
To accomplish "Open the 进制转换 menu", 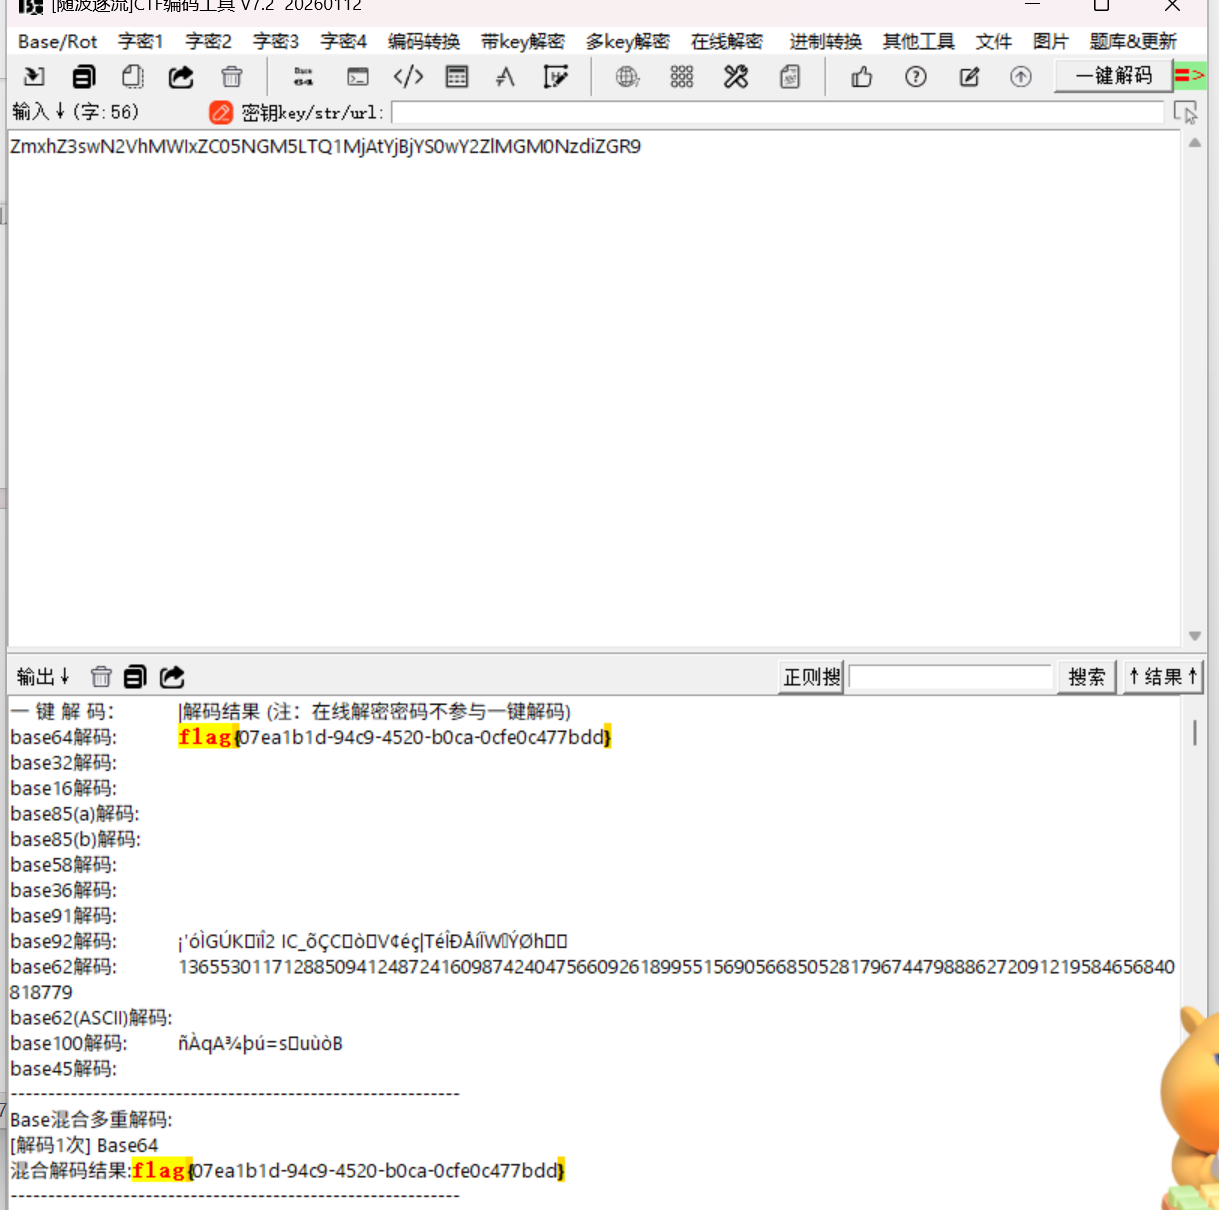I will [x=825, y=42].
